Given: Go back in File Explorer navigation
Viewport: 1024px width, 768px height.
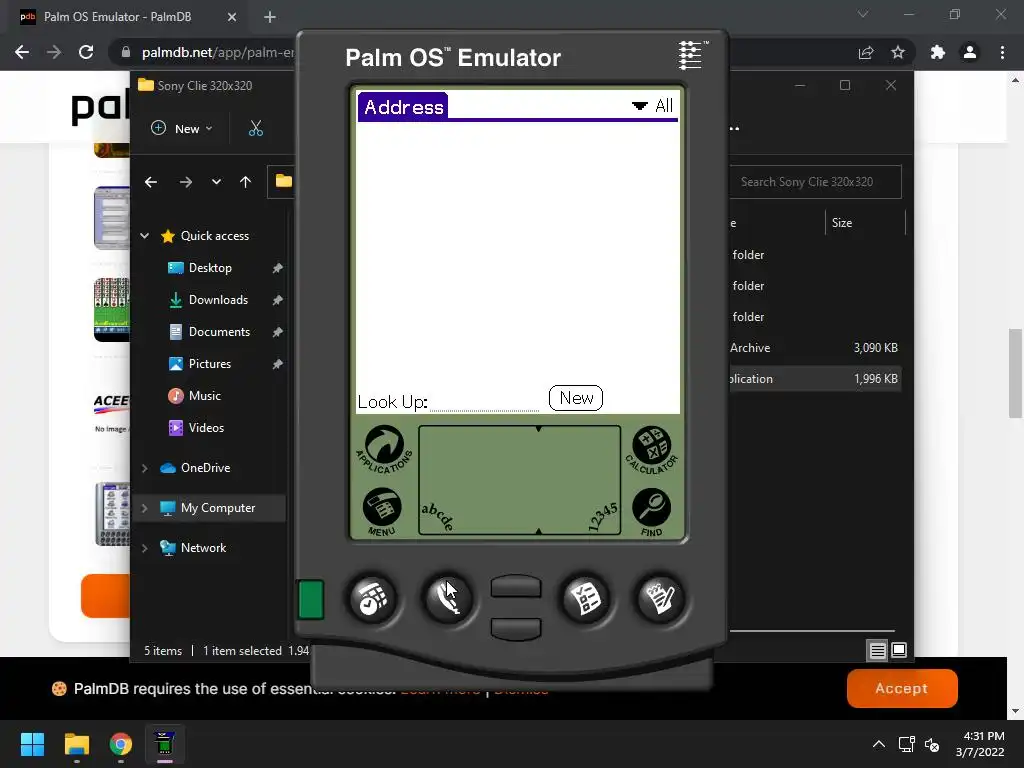Looking at the screenshot, I should (151, 182).
